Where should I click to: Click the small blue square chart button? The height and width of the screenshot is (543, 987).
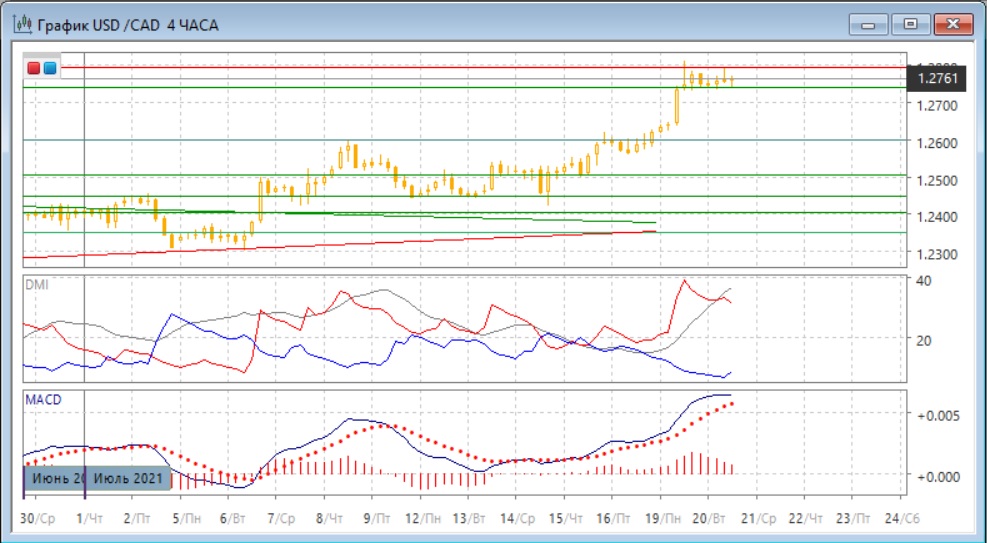(50, 68)
